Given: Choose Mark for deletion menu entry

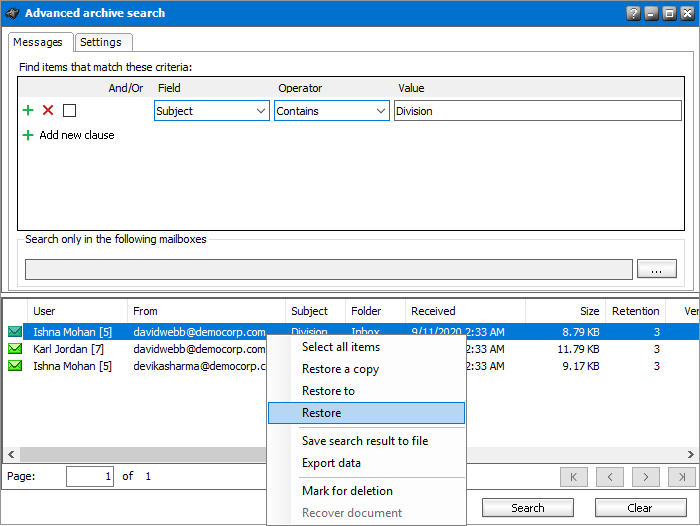Looking at the screenshot, I should [347, 491].
